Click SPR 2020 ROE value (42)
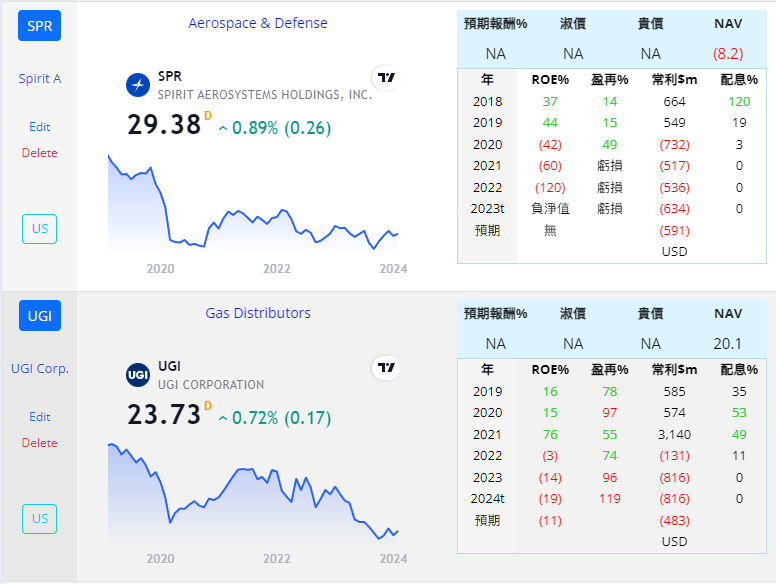Image resolution: width=776 pixels, height=584 pixels. 550,145
